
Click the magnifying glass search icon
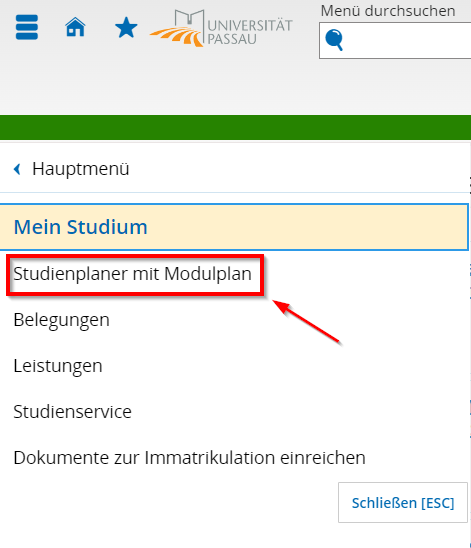click(334, 40)
